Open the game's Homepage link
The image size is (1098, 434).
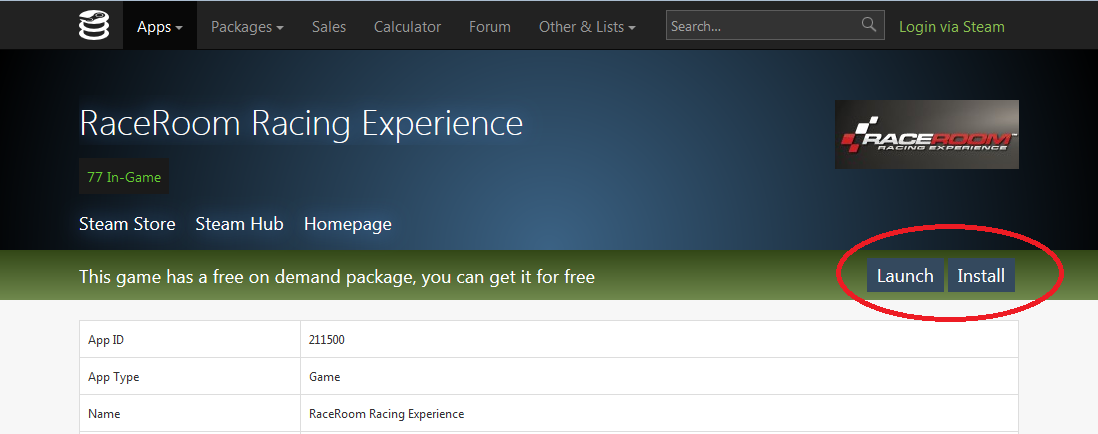(347, 224)
